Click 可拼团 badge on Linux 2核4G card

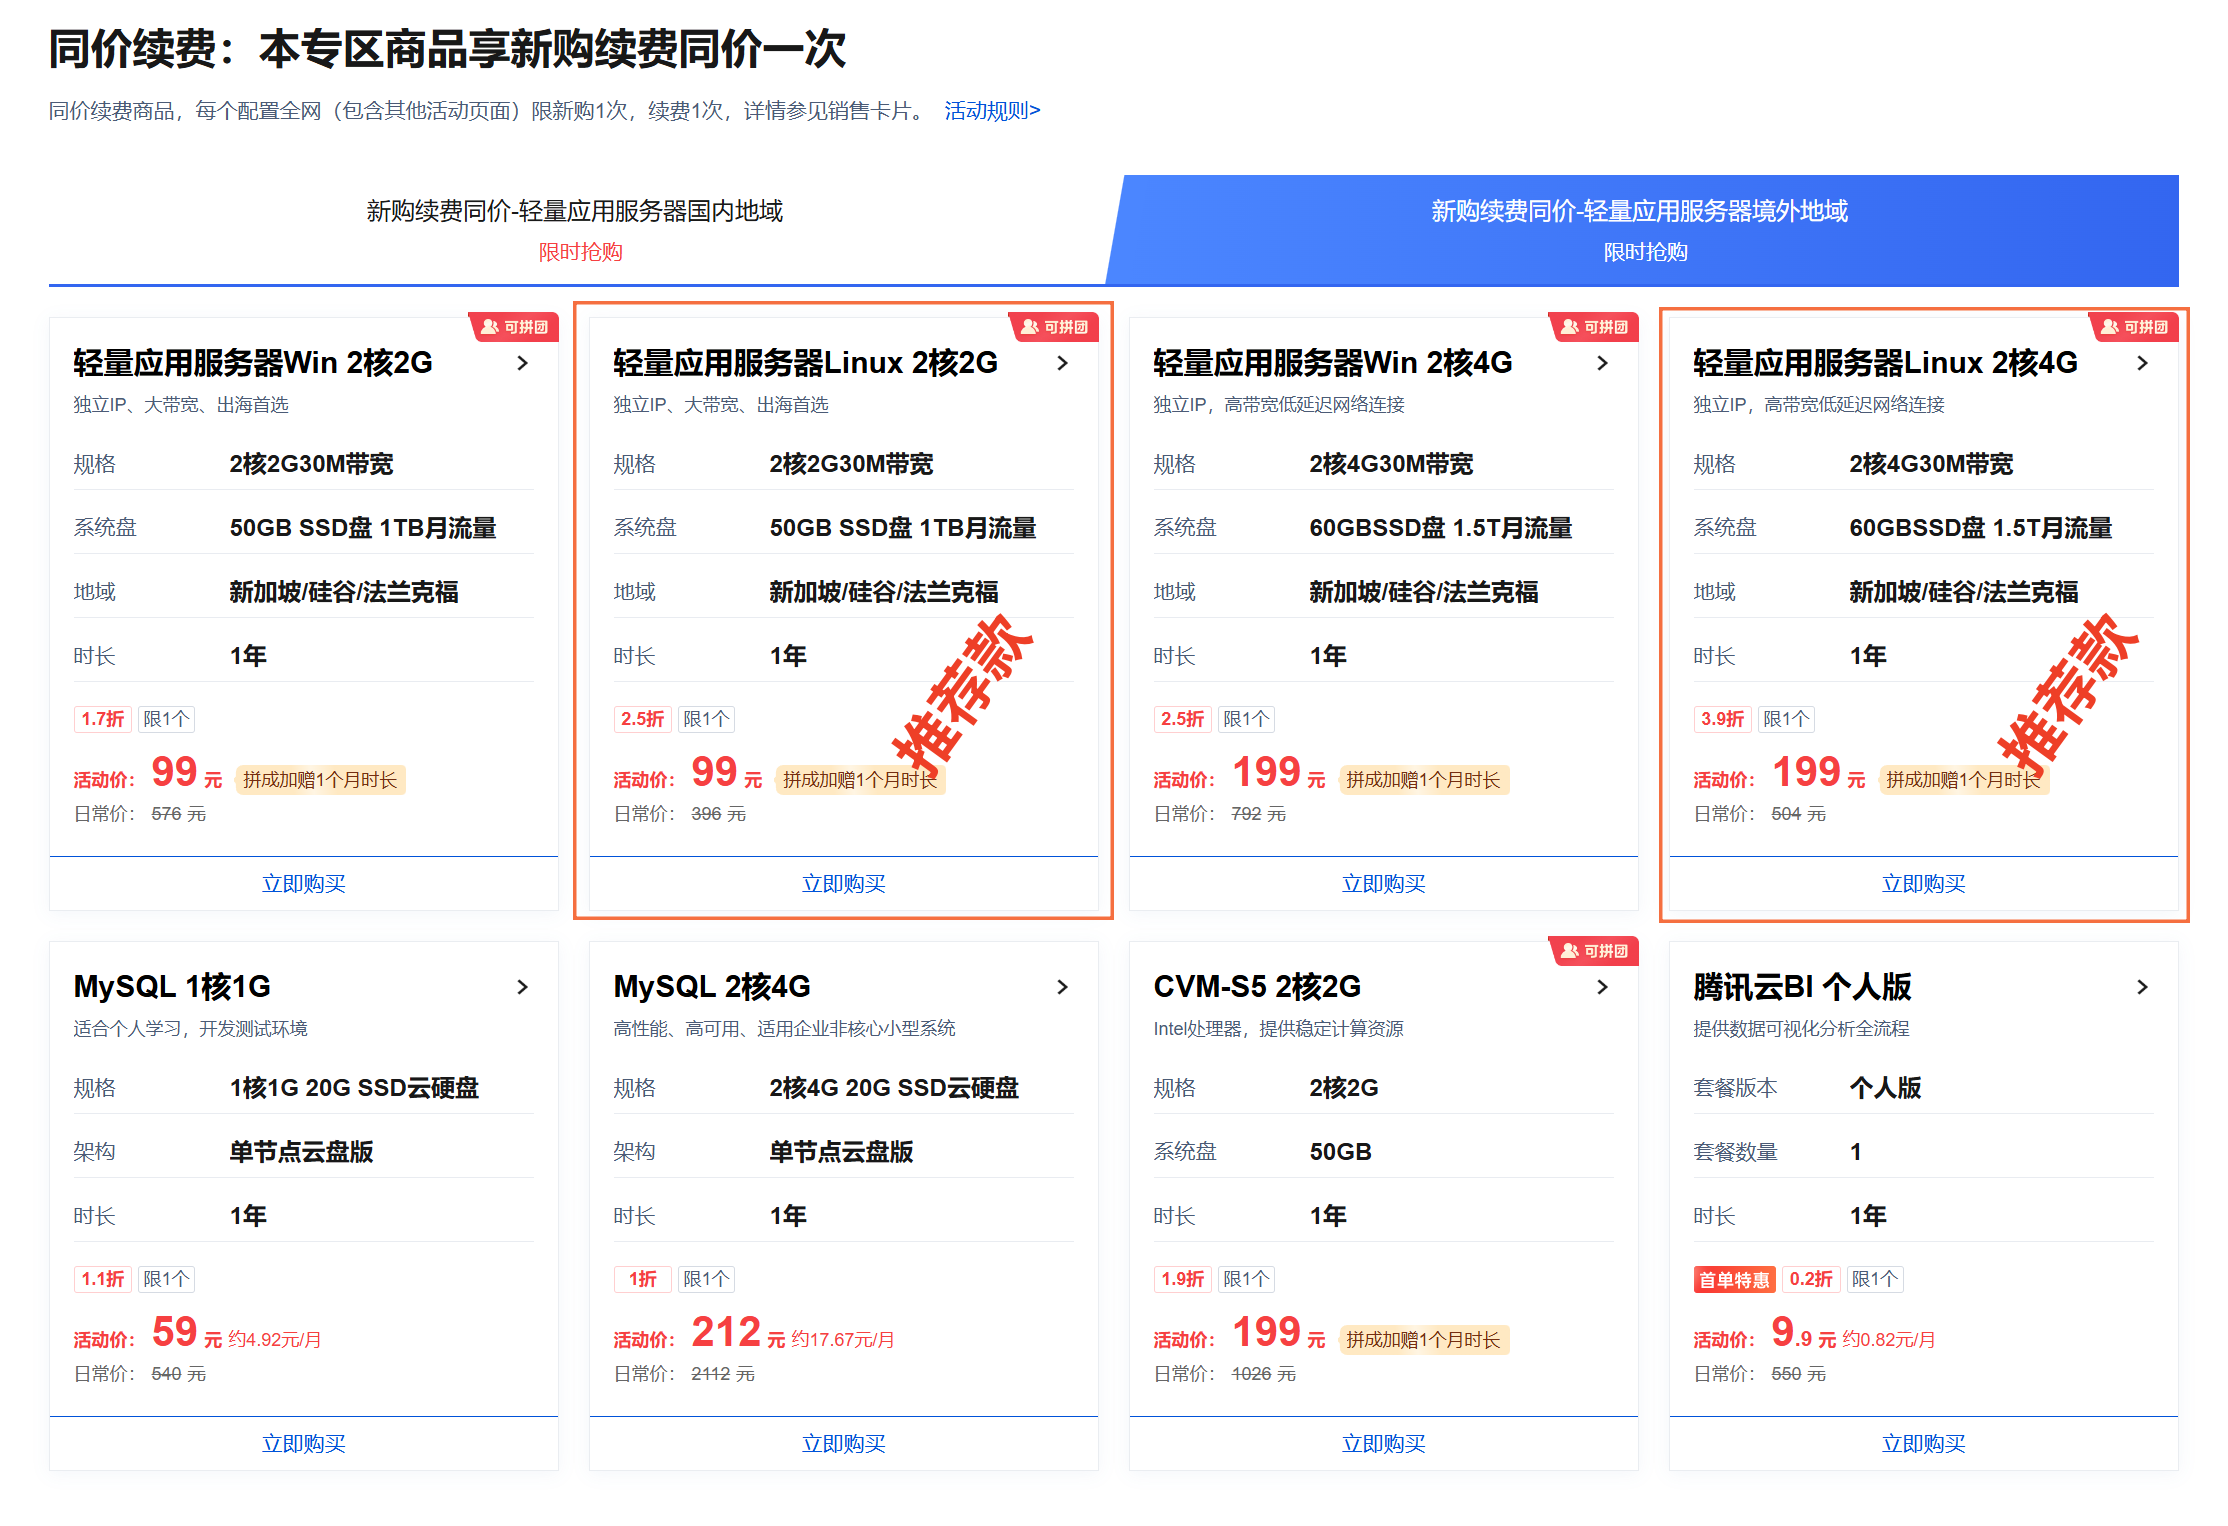[x=2134, y=327]
